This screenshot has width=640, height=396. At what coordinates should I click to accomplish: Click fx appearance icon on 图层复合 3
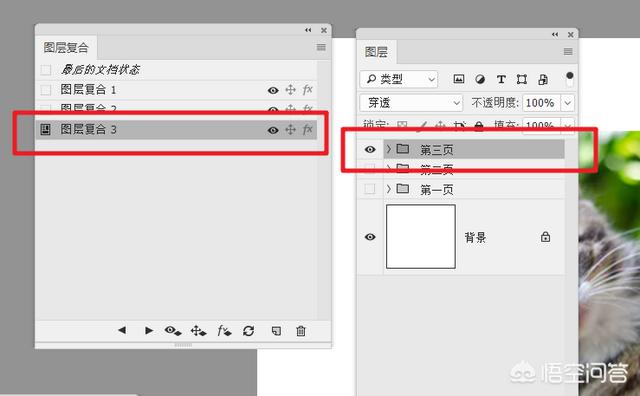pyautogui.click(x=307, y=129)
